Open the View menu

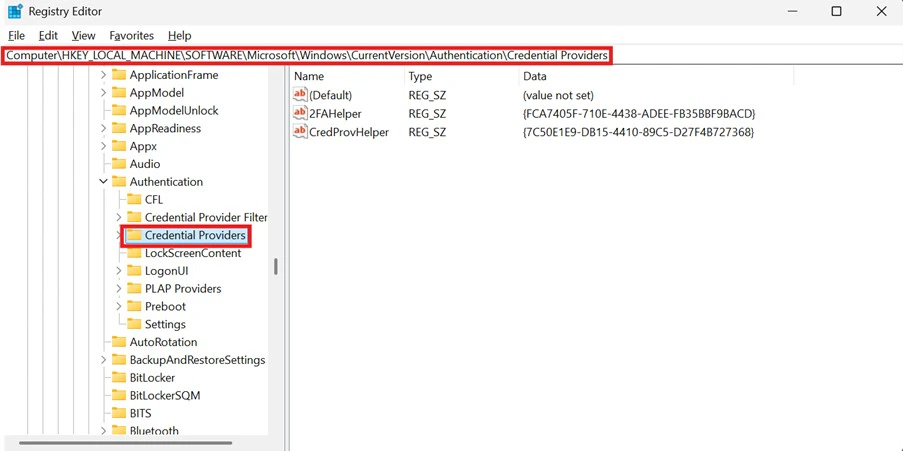84,36
